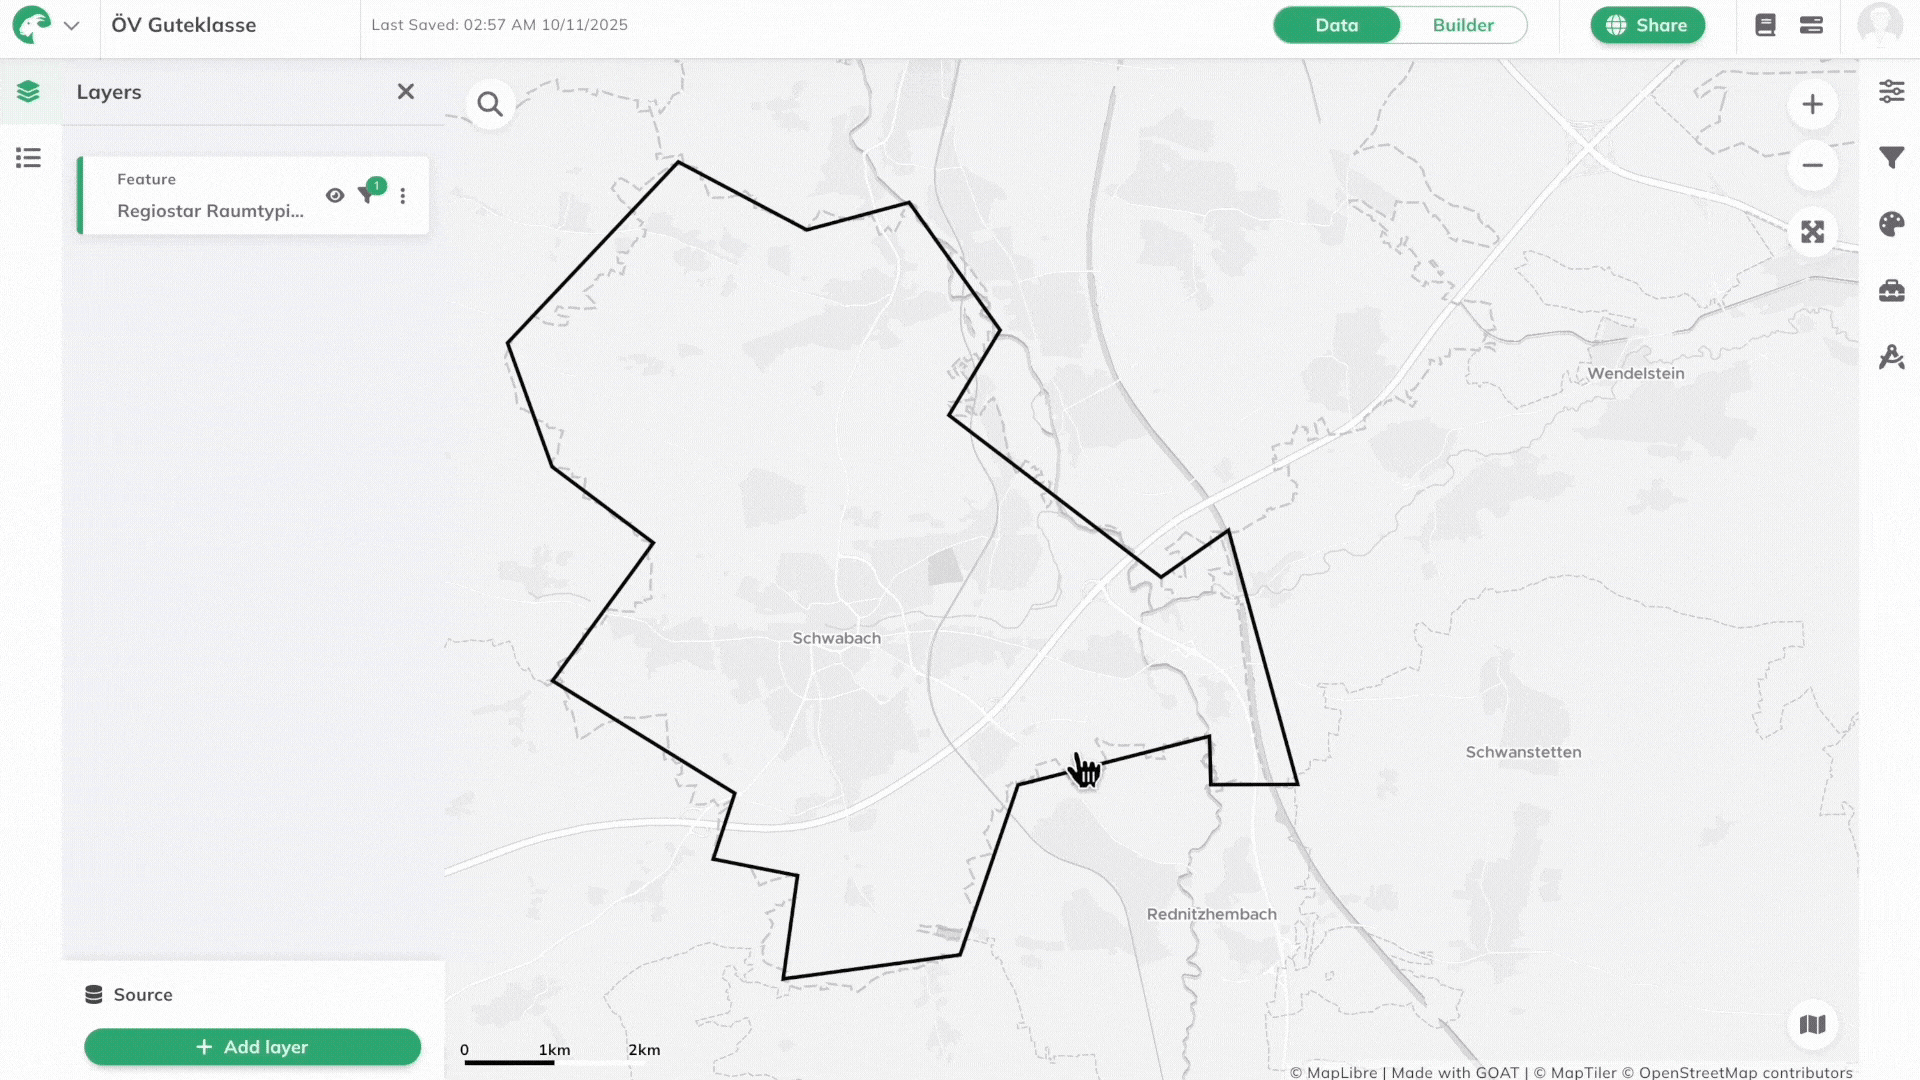Image resolution: width=1920 pixels, height=1080 pixels.
Task: Open the Layers panel list icon
Action: [x=29, y=157]
